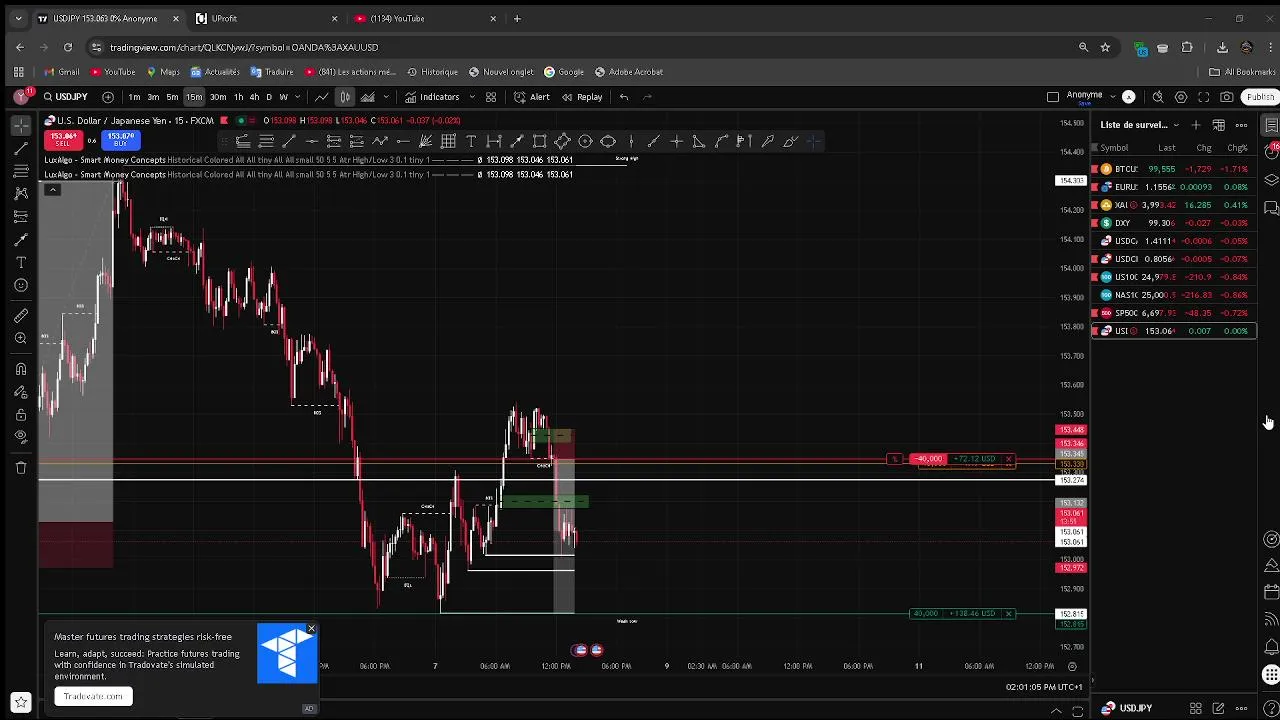
Task: Take a chart snapshot camera icon
Action: (1227, 97)
